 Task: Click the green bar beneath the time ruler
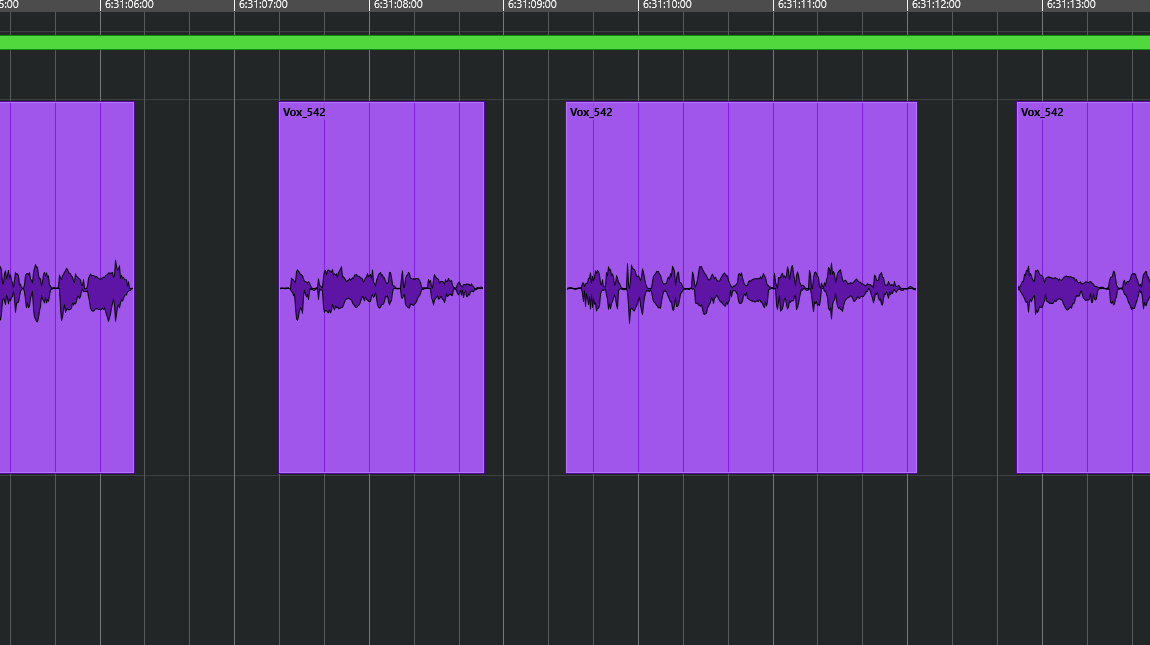coord(575,43)
